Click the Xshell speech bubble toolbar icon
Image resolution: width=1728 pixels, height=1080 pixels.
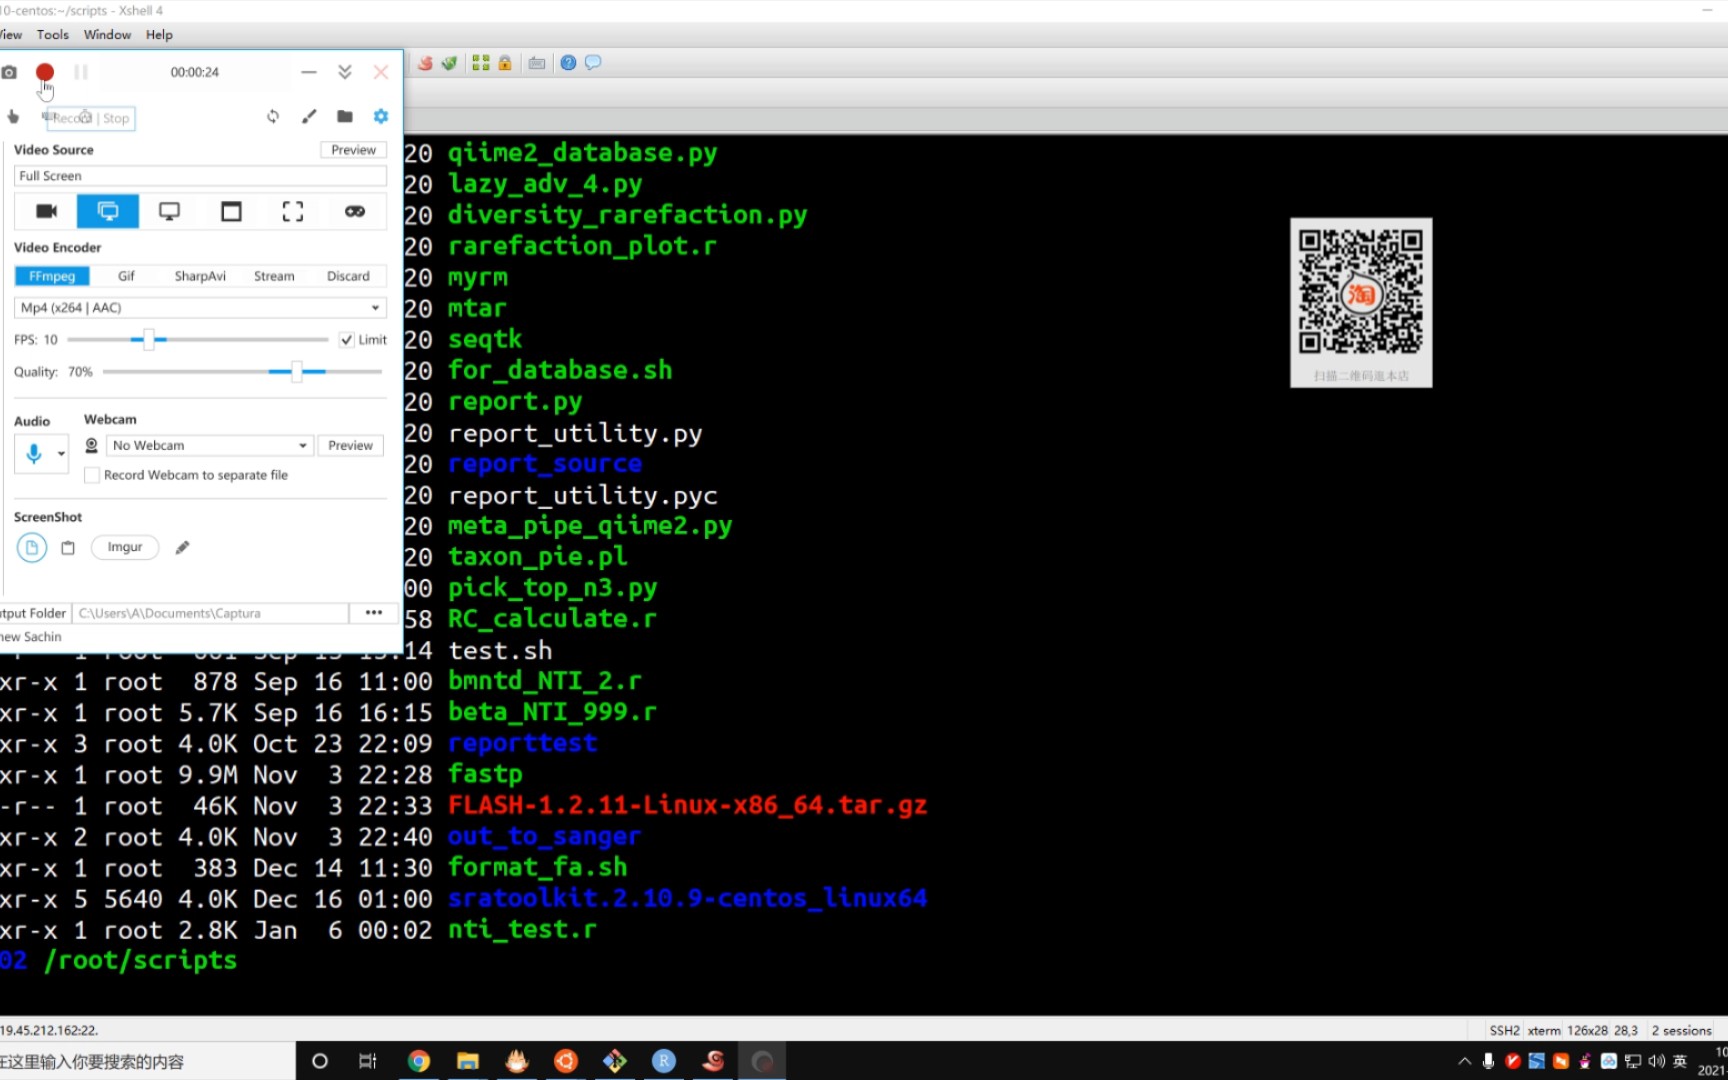[x=593, y=63]
